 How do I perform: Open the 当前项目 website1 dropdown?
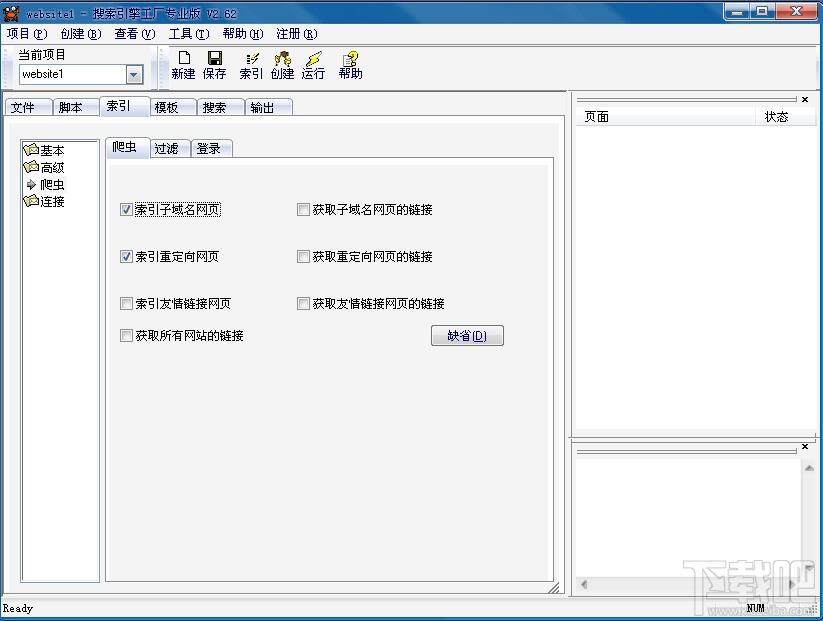click(134, 75)
